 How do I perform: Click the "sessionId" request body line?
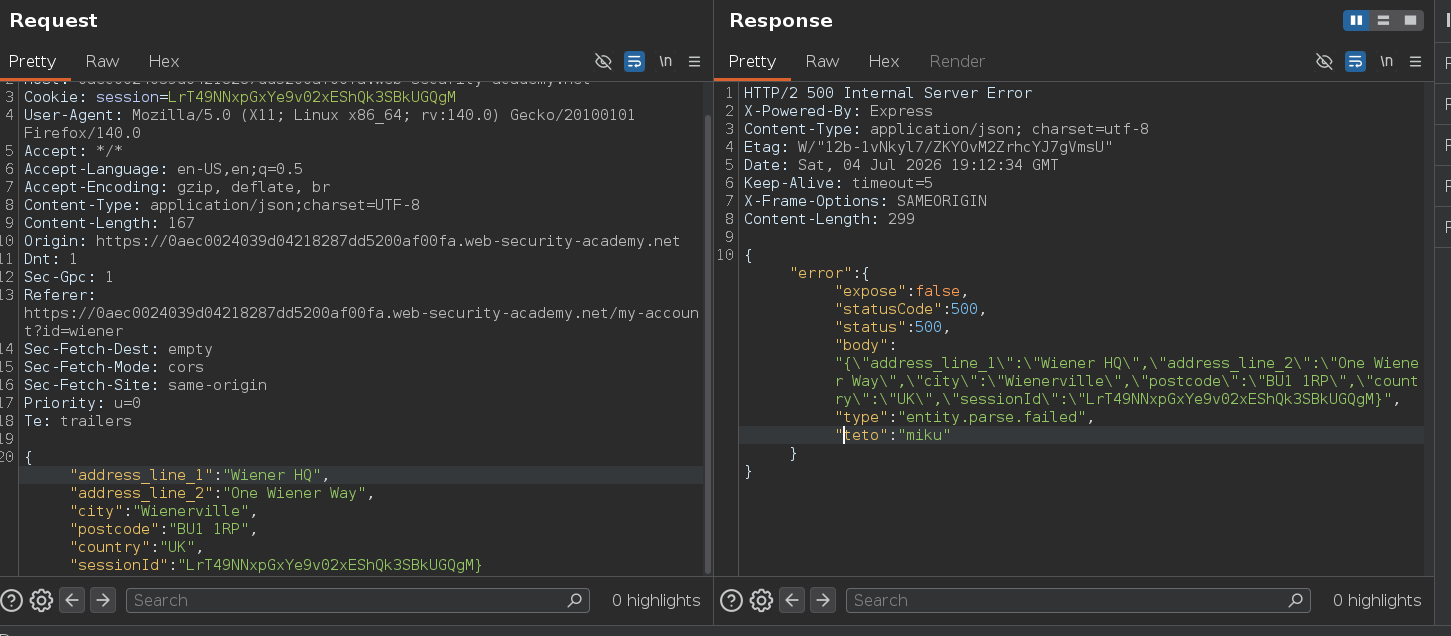pyautogui.click(x=276, y=565)
